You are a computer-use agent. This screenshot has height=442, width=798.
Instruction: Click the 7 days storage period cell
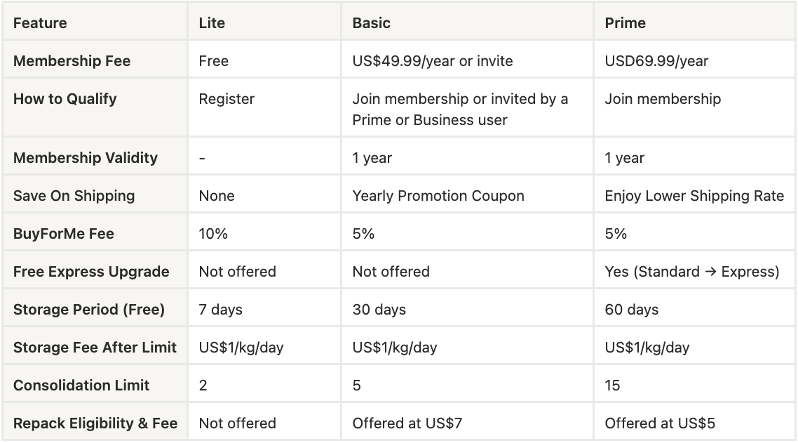[x=221, y=310]
